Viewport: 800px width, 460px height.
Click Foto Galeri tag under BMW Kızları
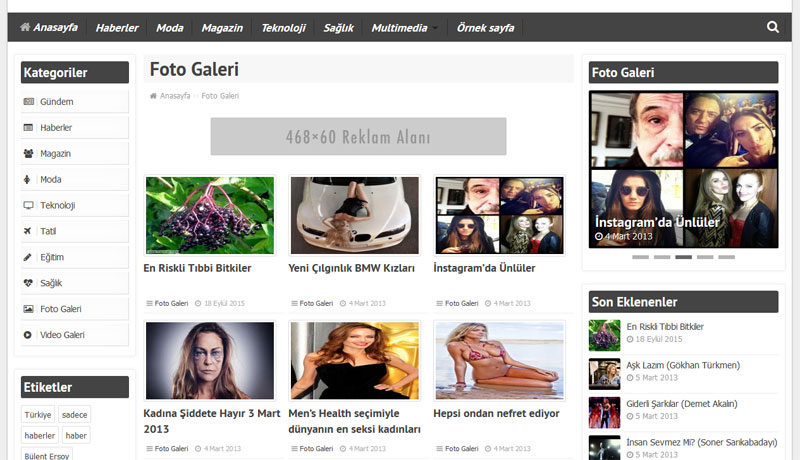point(316,303)
